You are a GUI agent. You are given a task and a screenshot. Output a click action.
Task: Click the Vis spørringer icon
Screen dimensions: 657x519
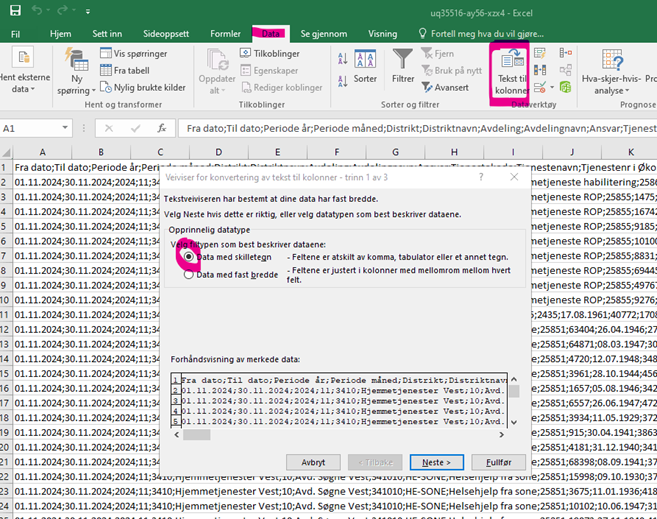[106, 53]
